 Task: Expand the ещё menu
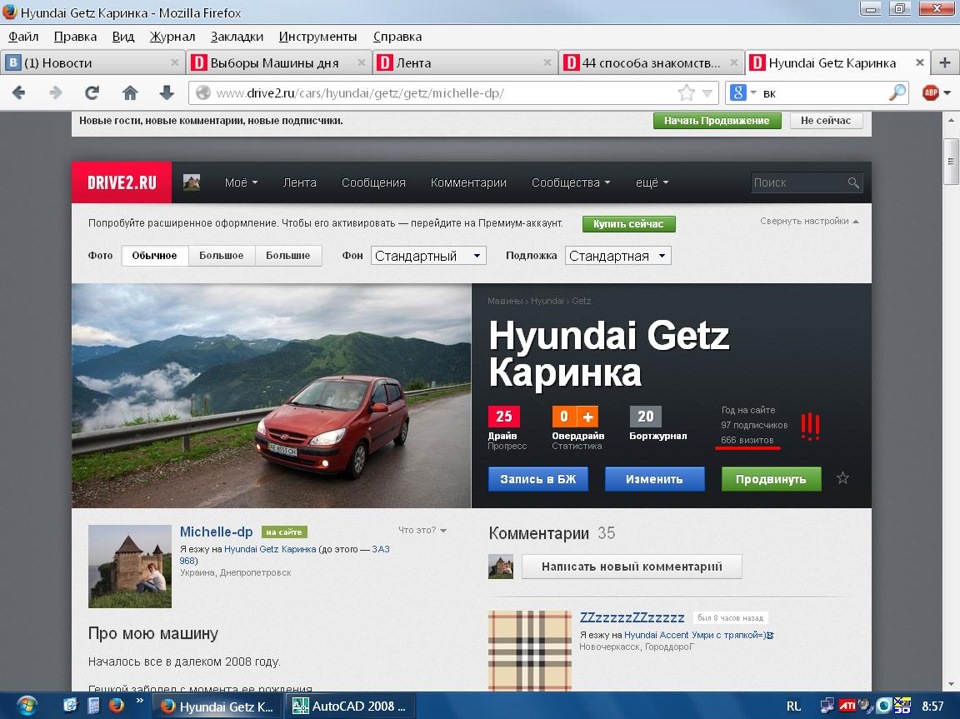(652, 183)
